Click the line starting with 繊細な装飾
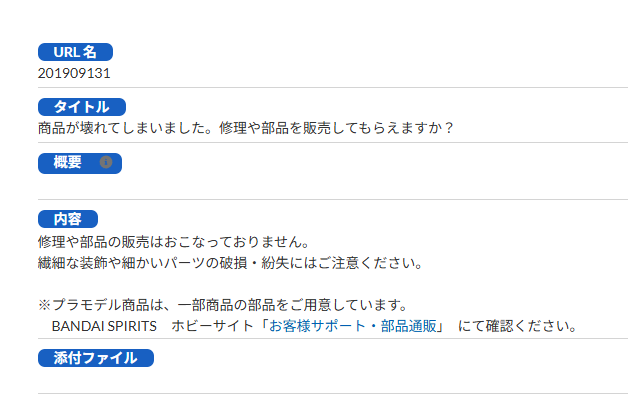The image size is (628, 413). (231, 263)
